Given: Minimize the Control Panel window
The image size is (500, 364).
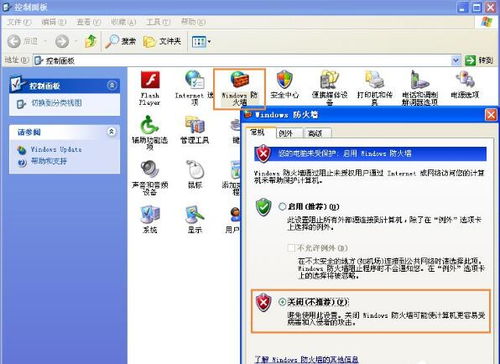Looking at the screenshot, I should [462, 7].
